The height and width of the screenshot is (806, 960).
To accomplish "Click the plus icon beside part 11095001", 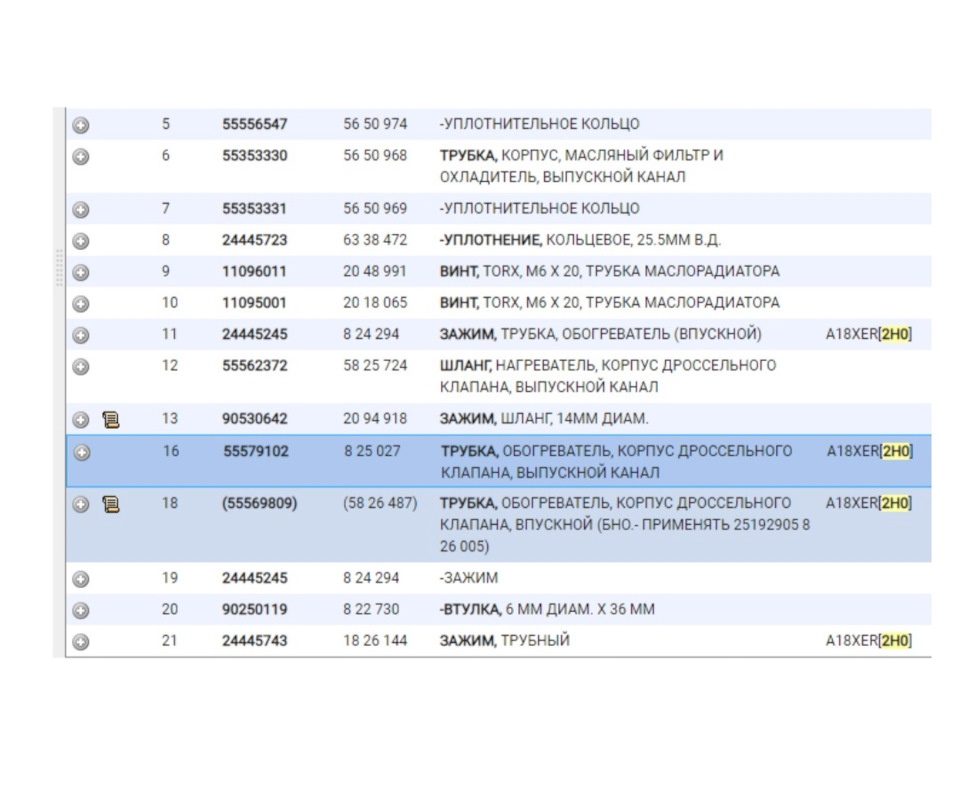I will (81, 304).
